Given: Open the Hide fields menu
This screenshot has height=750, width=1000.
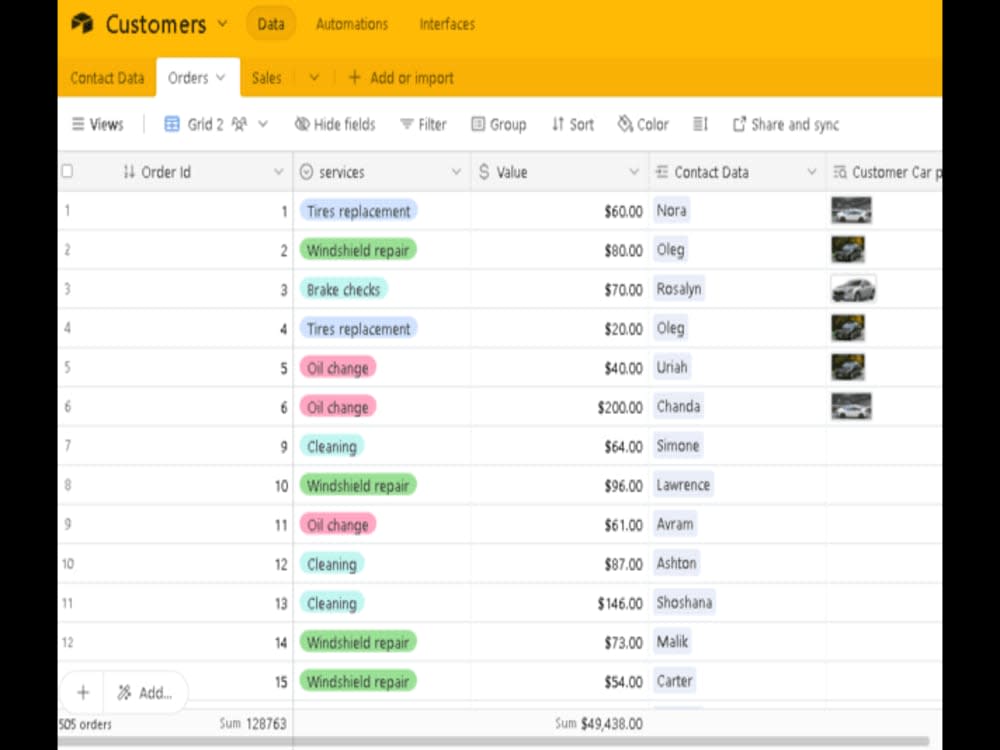Looking at the screenshot, I should tap(335, 124).
